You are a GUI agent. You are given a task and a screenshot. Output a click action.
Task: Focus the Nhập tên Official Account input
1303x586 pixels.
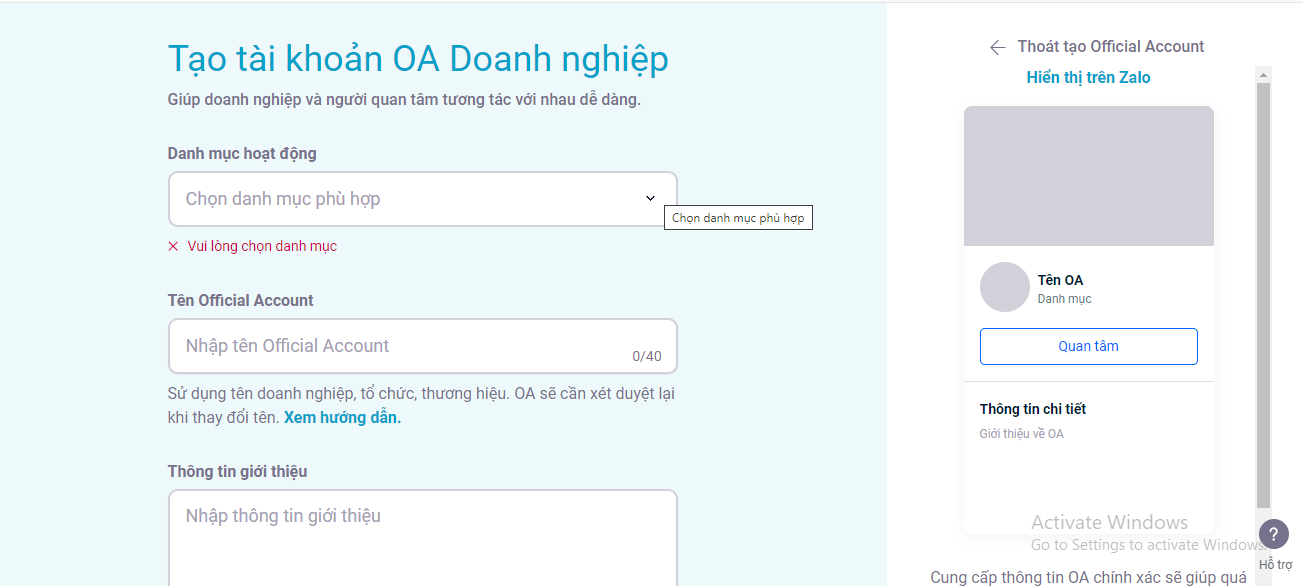[x=400, y=346]
